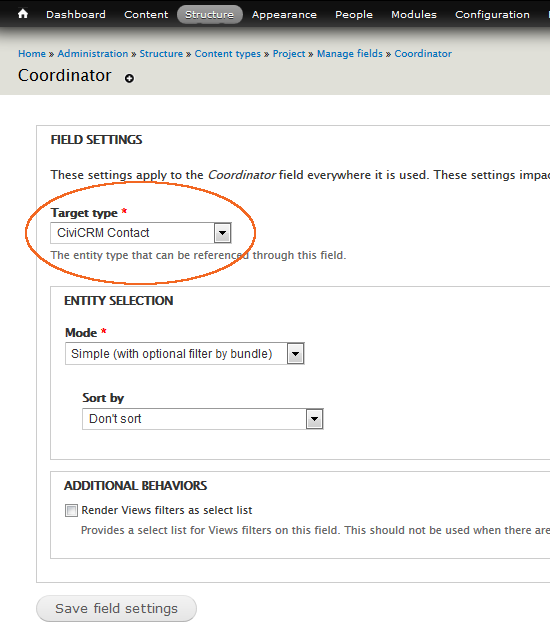The image size is (550, 643).
Task: Click the Coordinator page title
Action: point(65,75)
